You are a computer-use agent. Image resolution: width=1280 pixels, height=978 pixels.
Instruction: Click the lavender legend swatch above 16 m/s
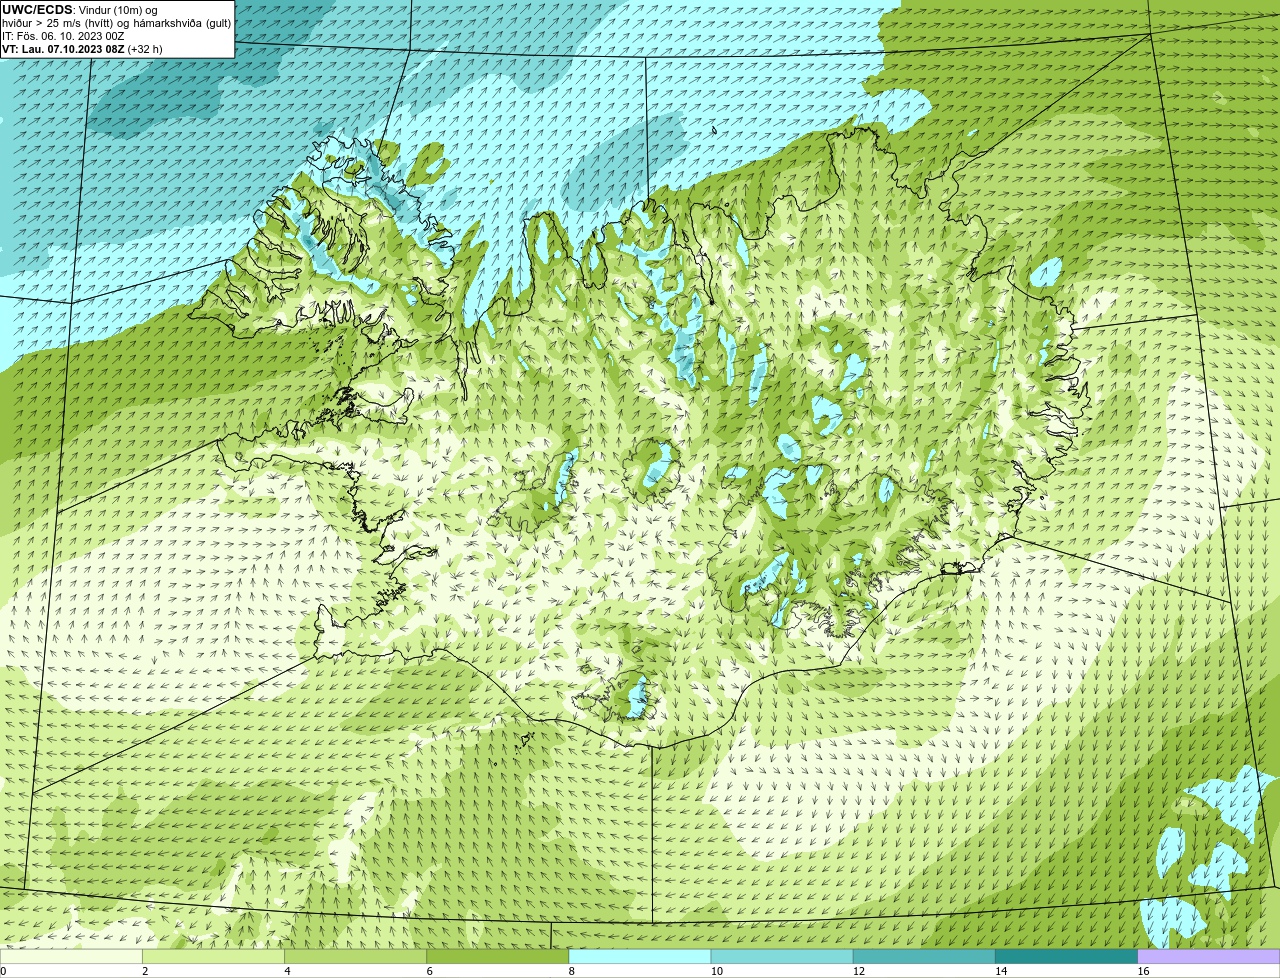click(x=1209, y=956)
